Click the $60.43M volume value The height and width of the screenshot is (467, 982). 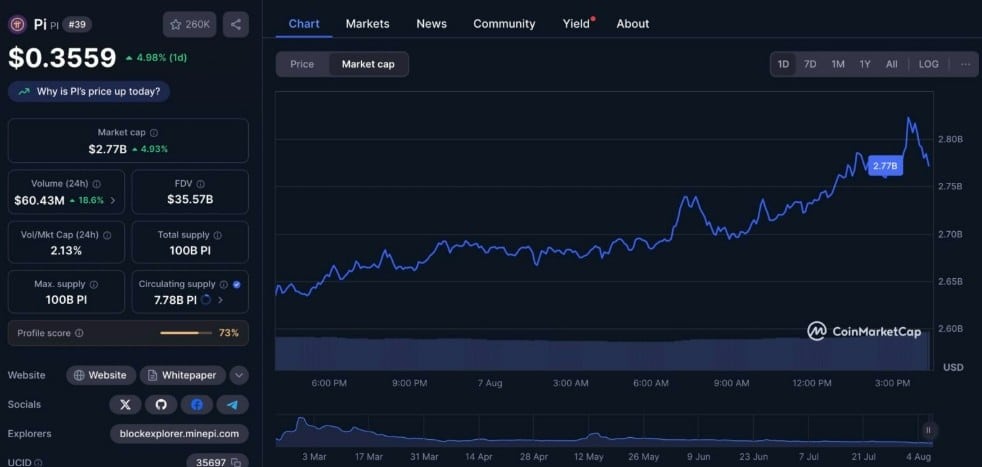(39, 200)
